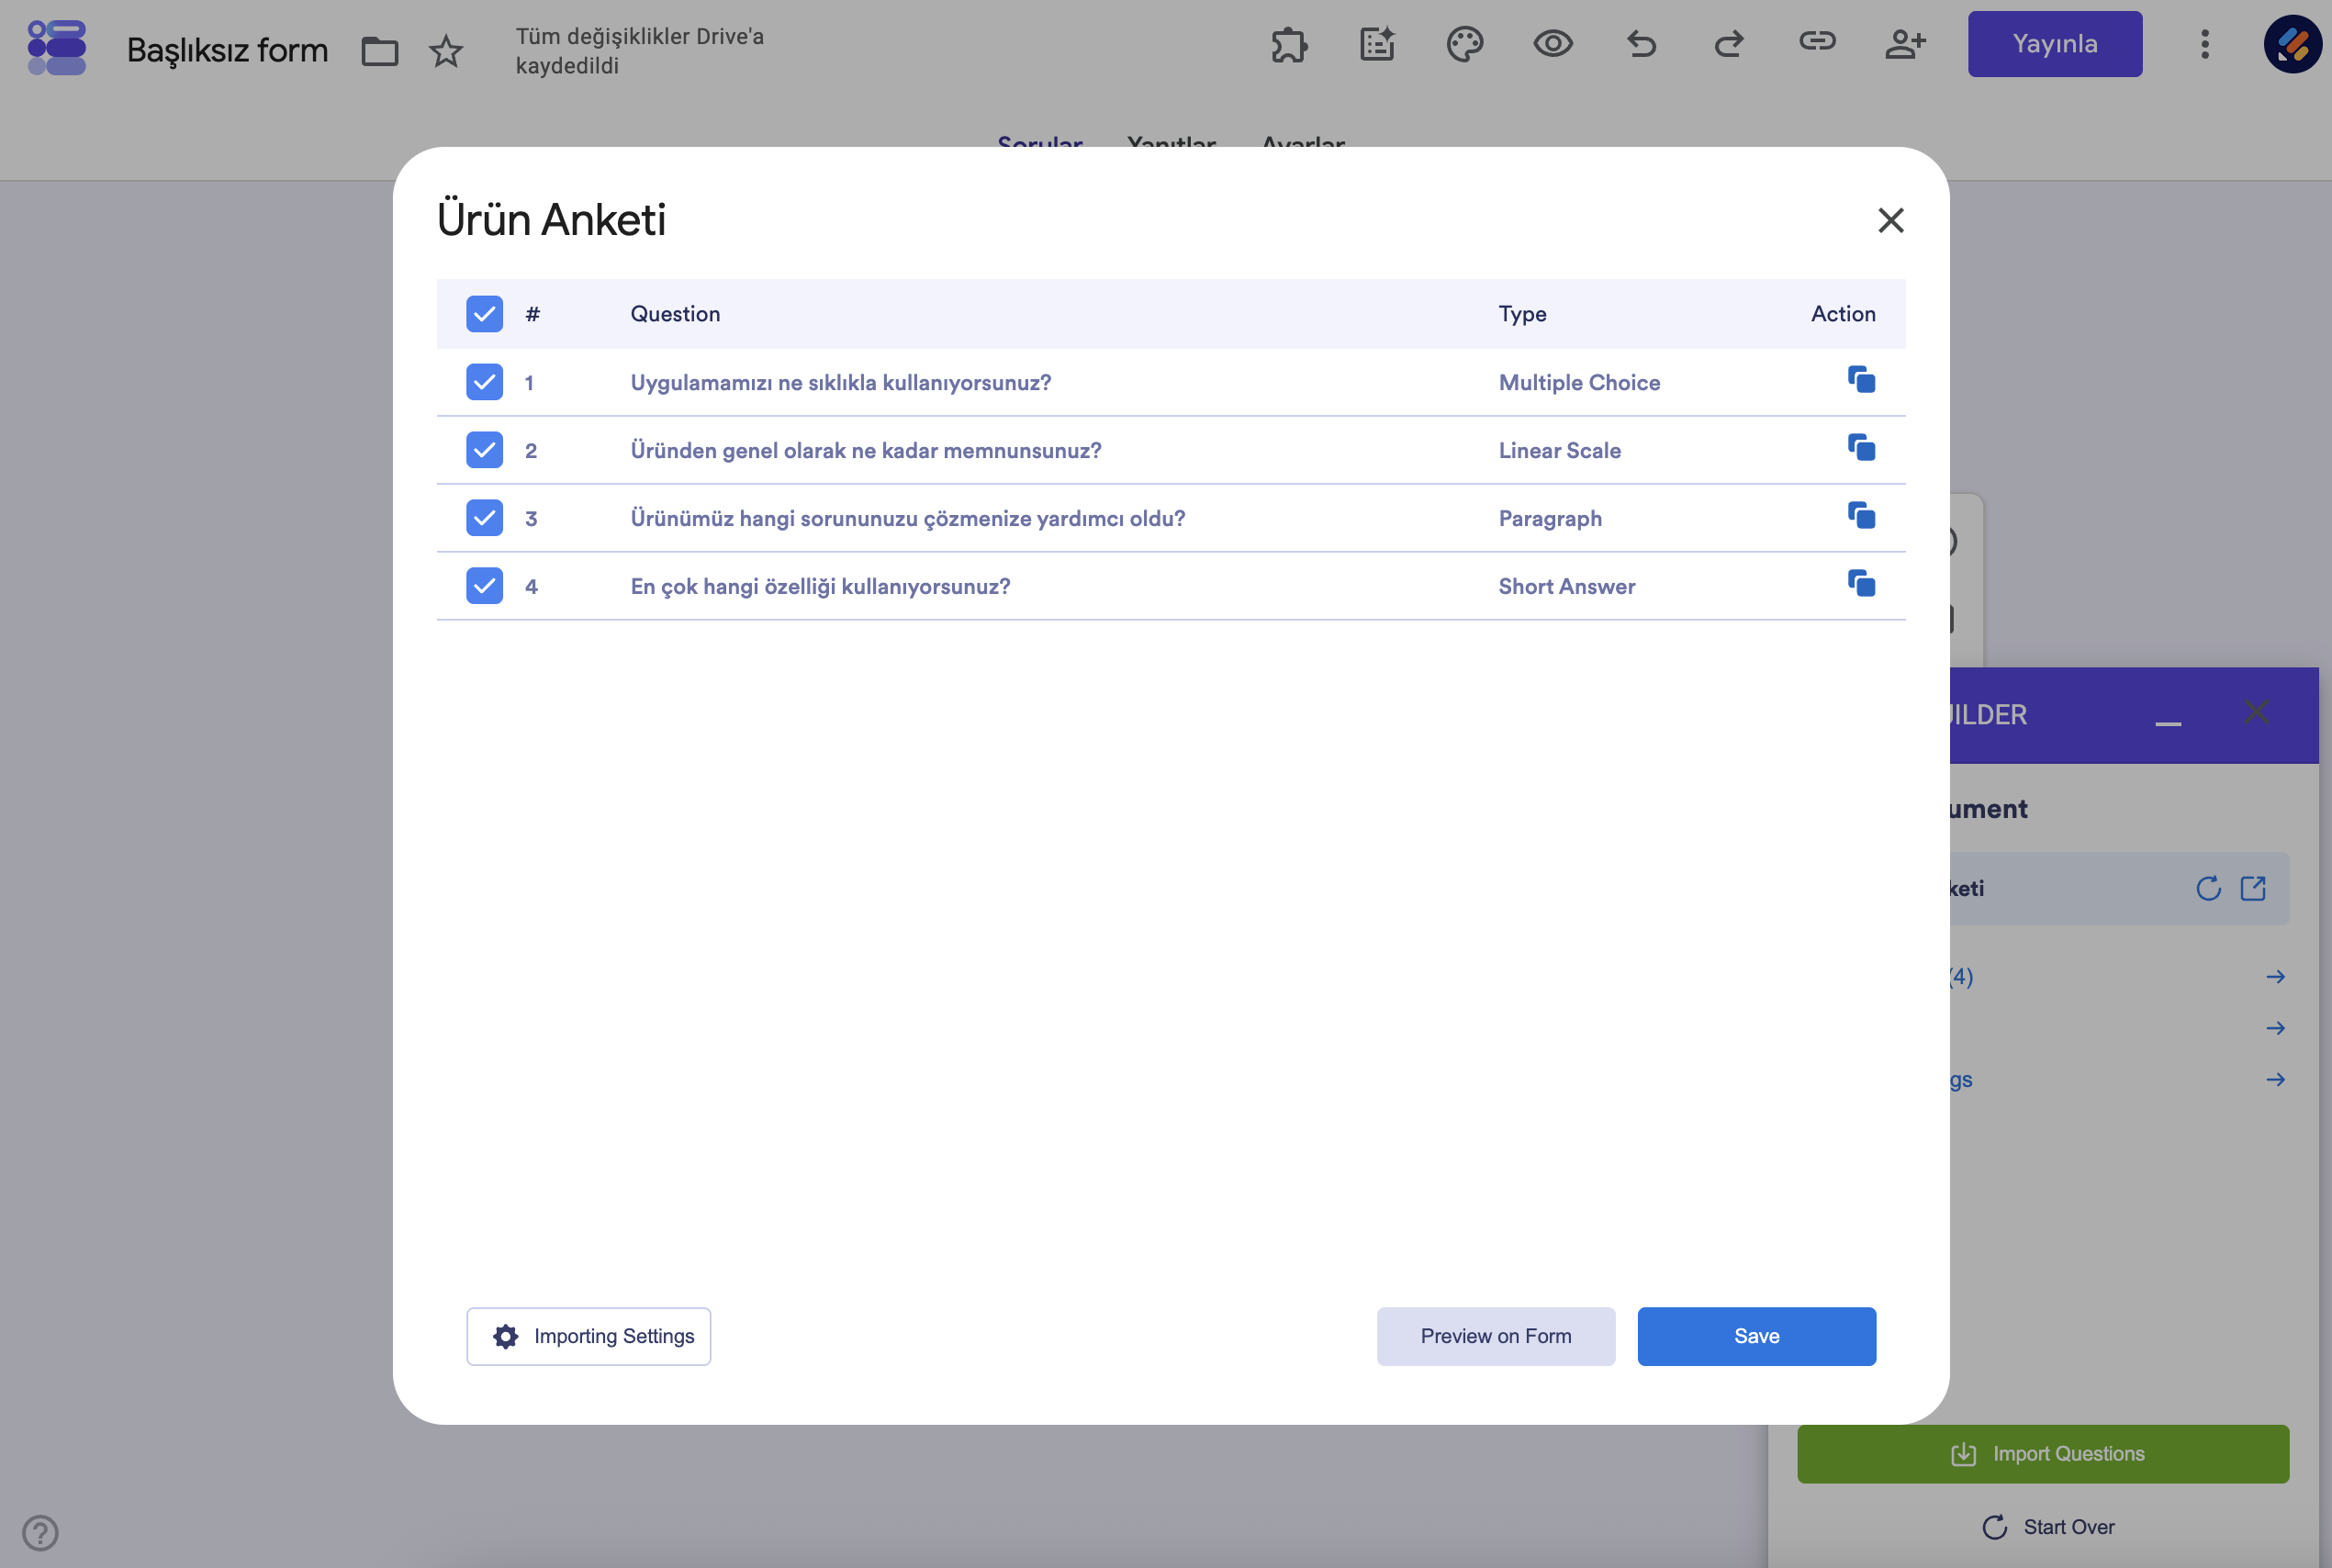
Task: Click the Multiple Choice type cell
Action: click(1579, 382)
